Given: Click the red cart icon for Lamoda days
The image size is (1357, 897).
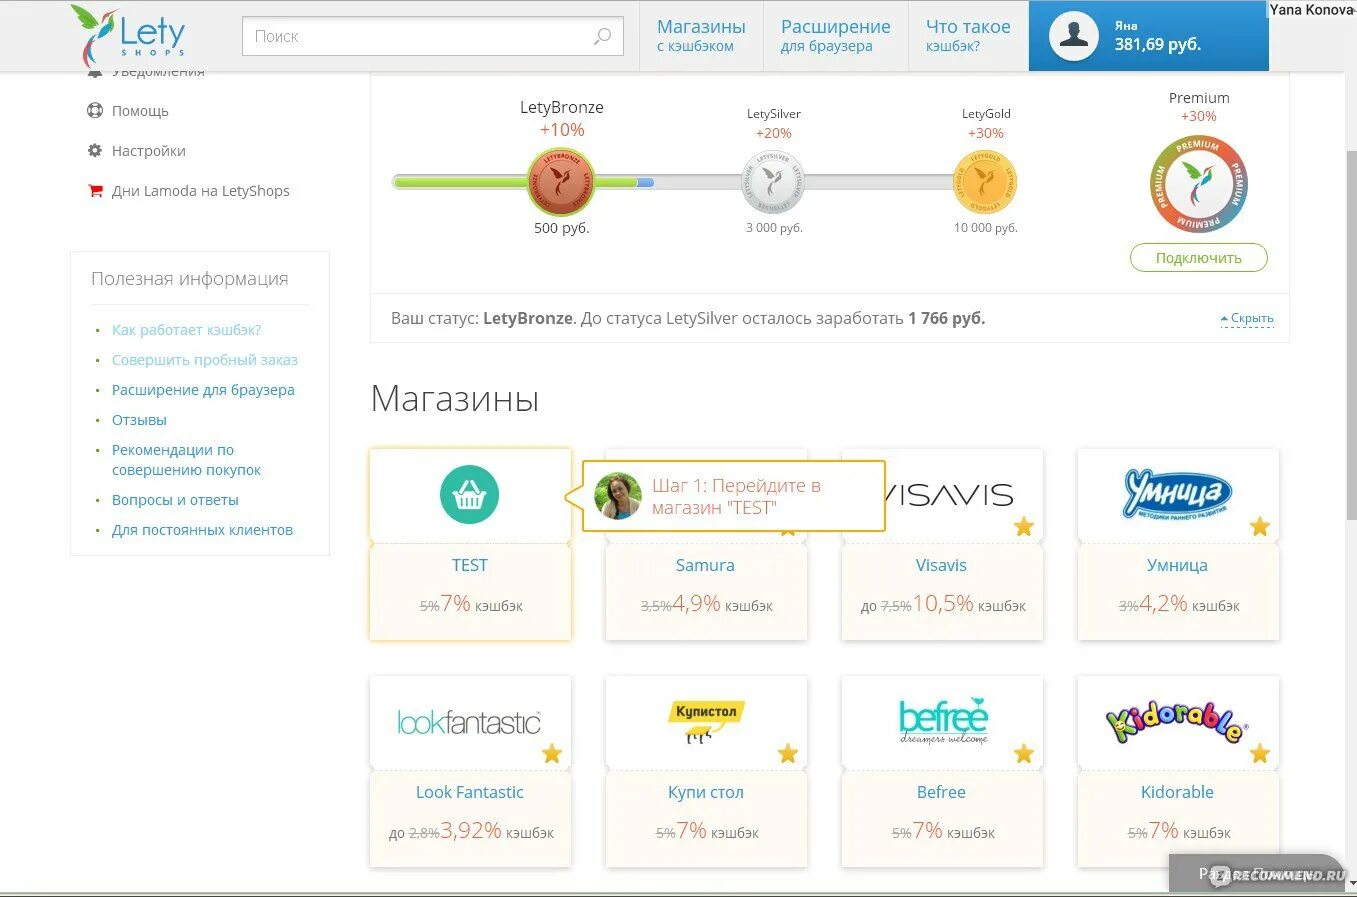Looking at the screenshot, I should click(96, 190).
